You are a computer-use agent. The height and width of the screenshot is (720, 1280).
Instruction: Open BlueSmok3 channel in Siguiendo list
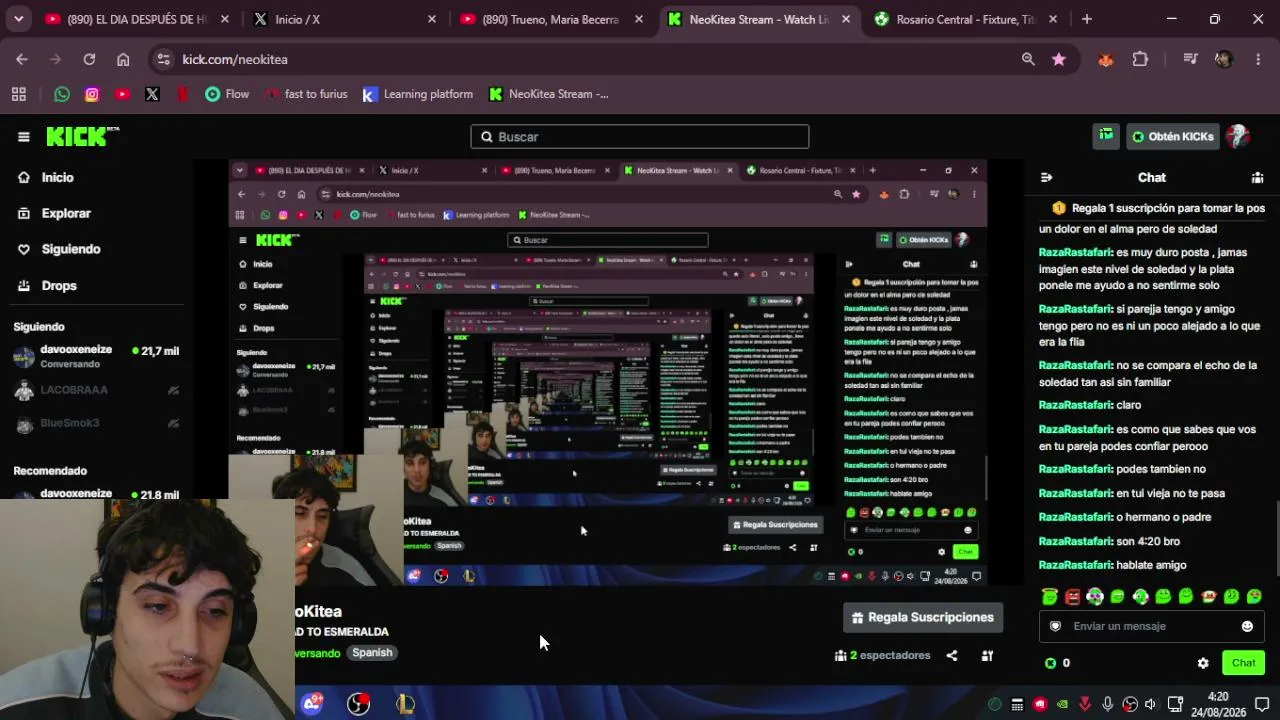pyautogui.click(x=96, y=423)
